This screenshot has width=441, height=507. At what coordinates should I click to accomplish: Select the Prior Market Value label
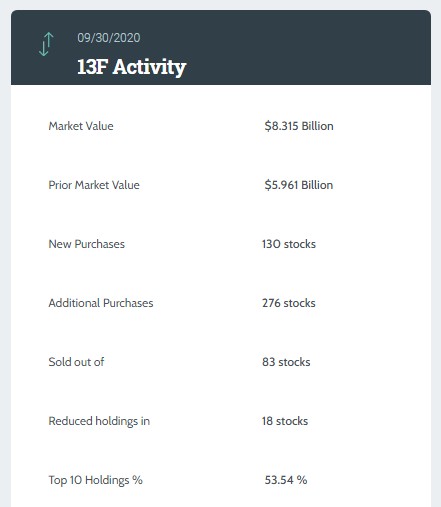click(94, 185)
